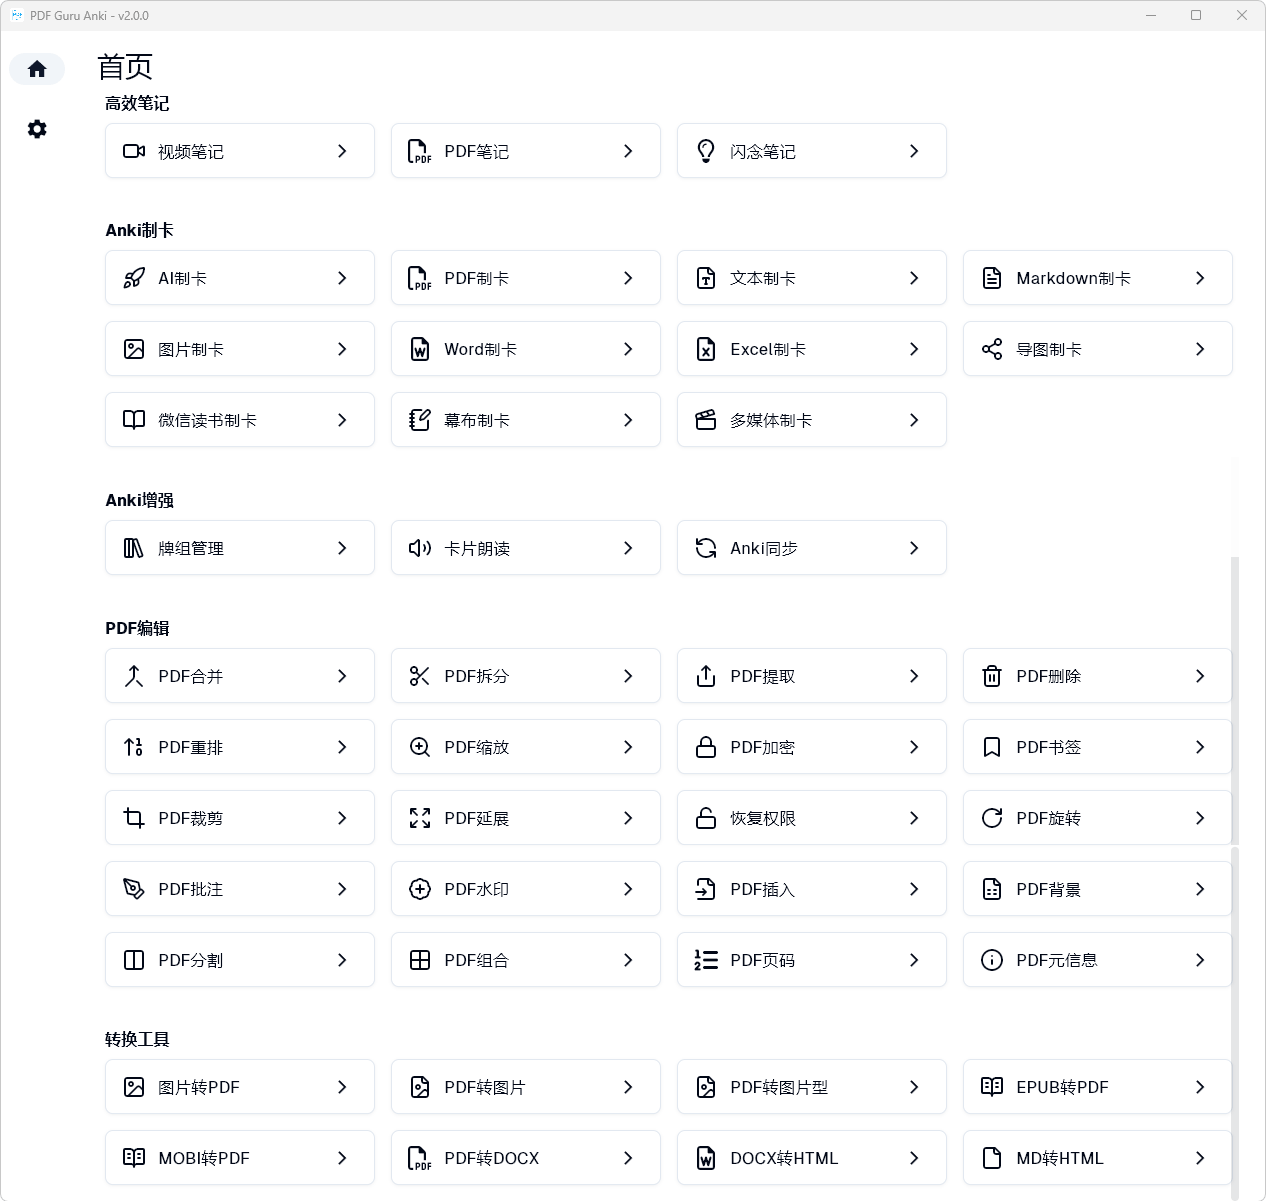This screenshot has width=1266, height=1201.
Task: Select the 视频笔记 camera icon
Action: (x=134, y=151)
